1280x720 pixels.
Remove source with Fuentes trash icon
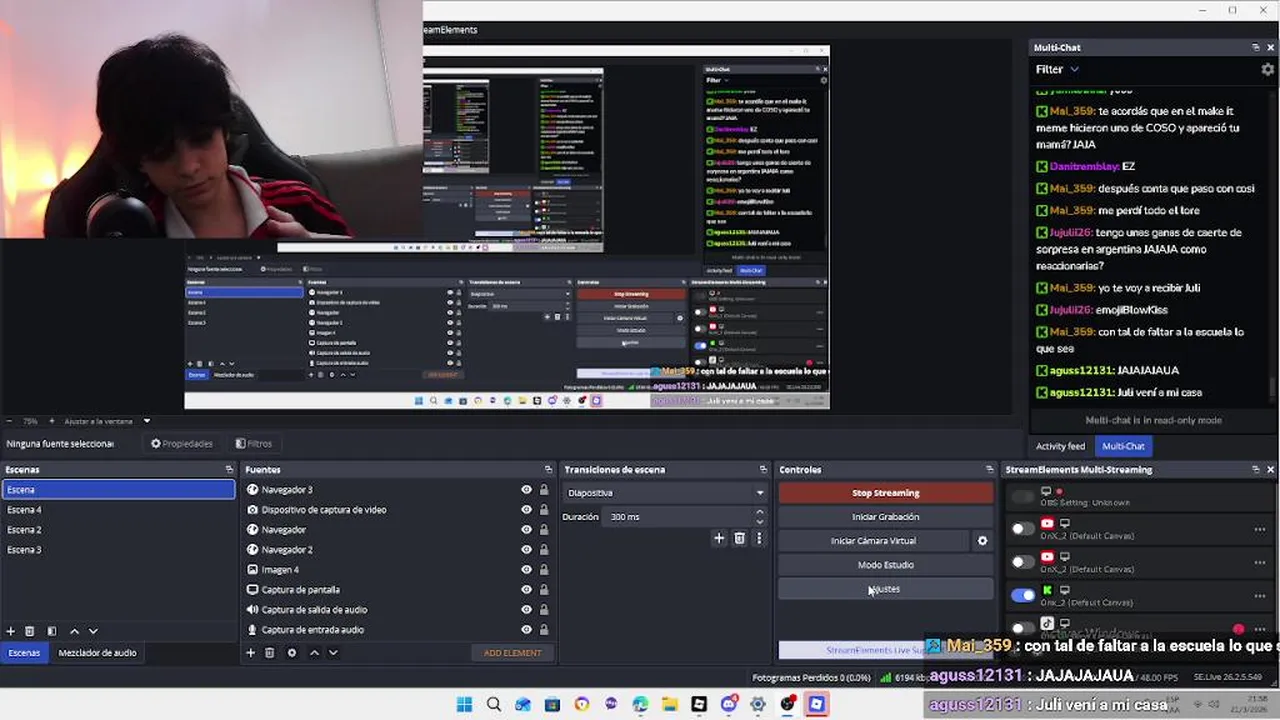coord(270,653)
